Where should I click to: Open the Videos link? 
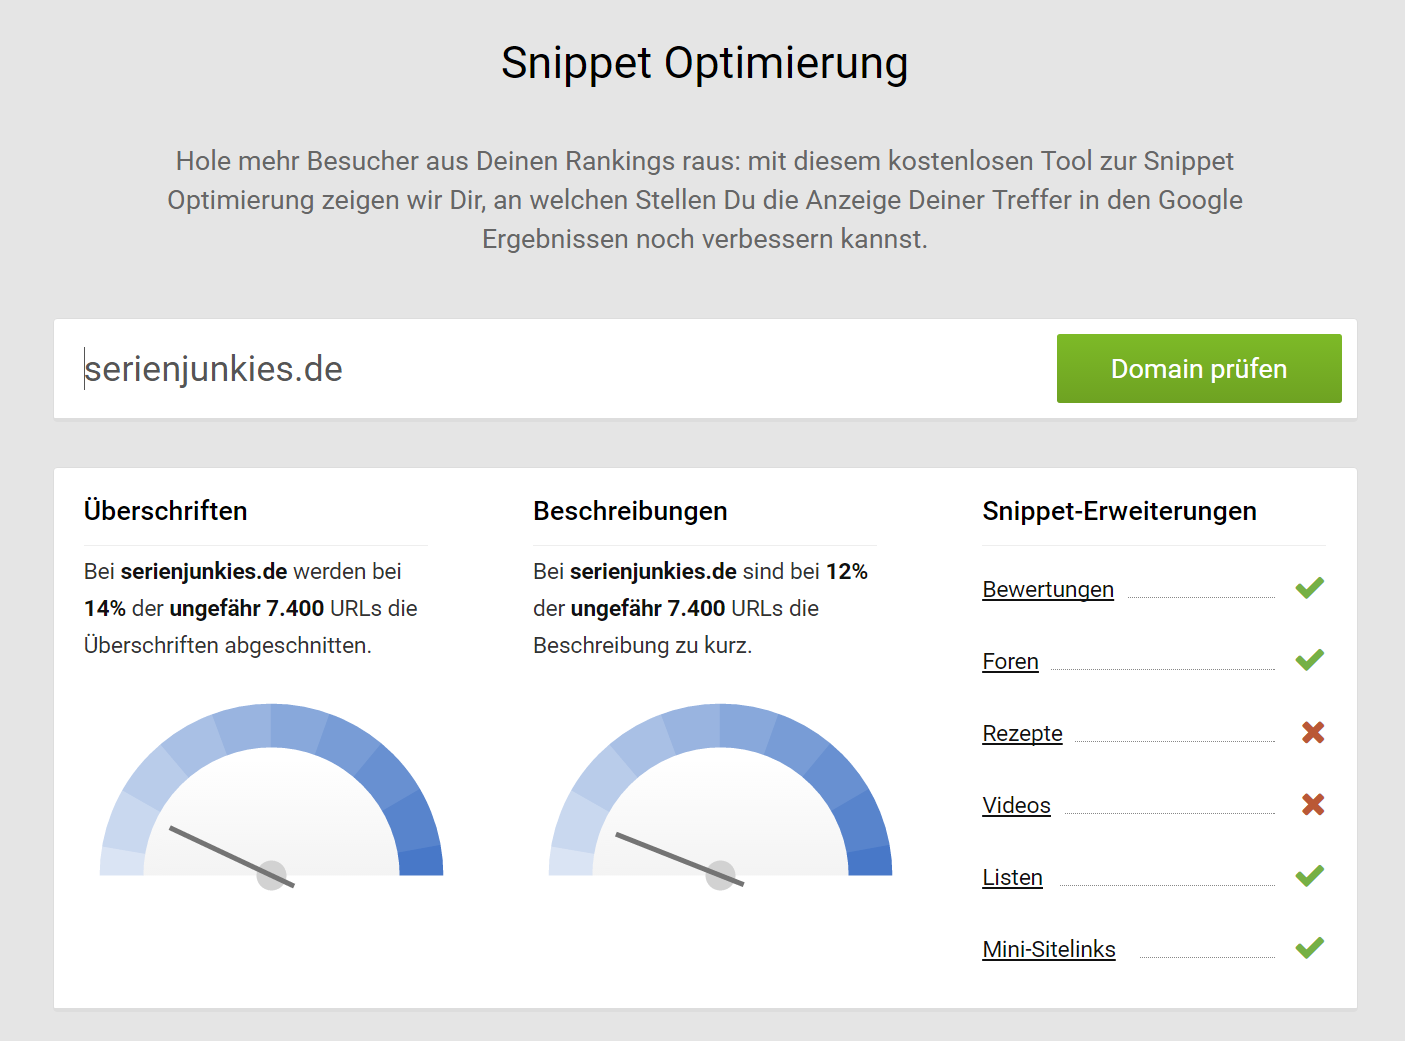click(1016, 806)
